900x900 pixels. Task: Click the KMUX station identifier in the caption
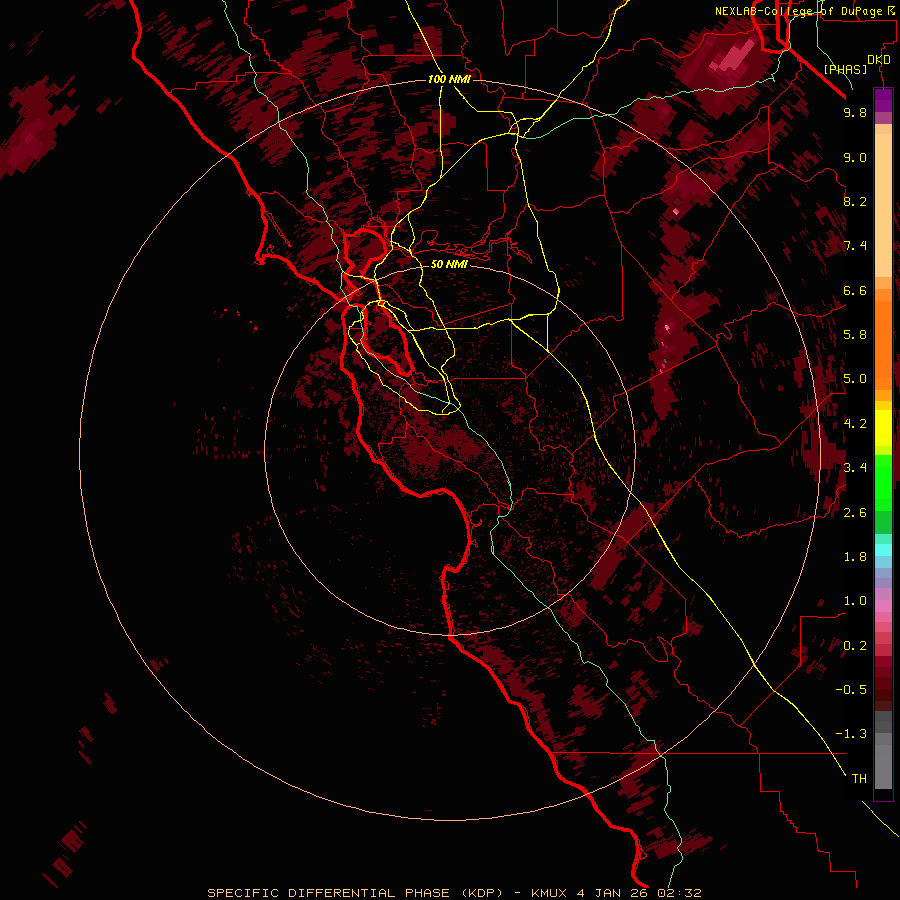pyautogui.click(x=549, y=893)
